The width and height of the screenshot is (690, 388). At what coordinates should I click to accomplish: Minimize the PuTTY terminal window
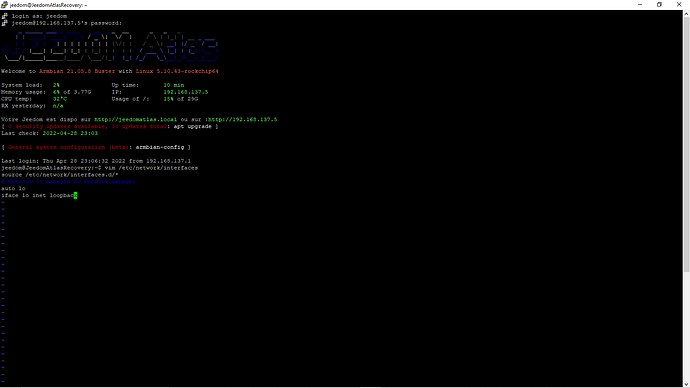click(640, 5)
